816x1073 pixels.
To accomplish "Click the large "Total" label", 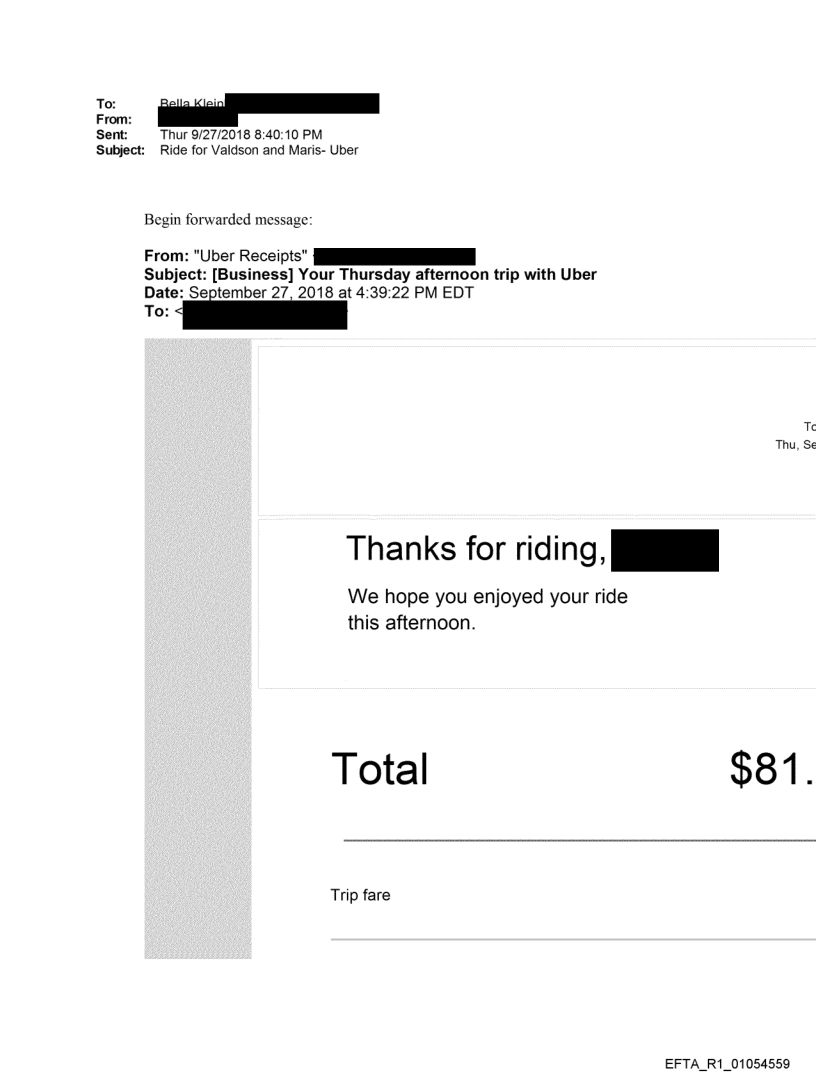I will click(x=380, y=769).
